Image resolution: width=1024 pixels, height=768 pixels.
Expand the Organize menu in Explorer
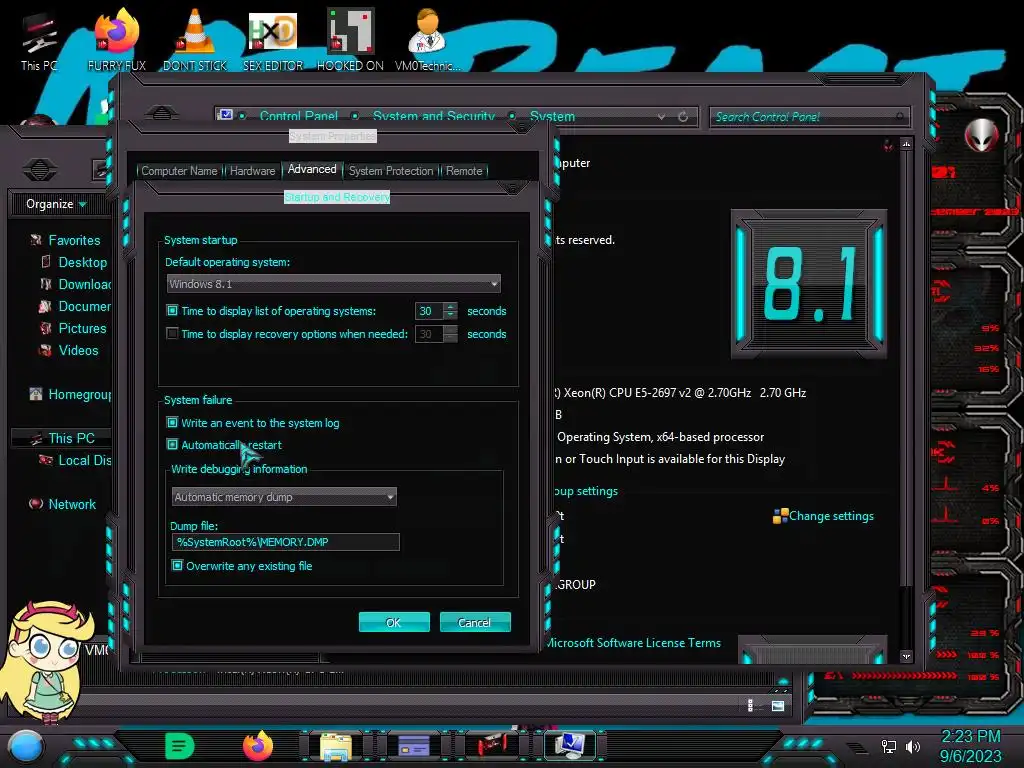coord(56,204)
